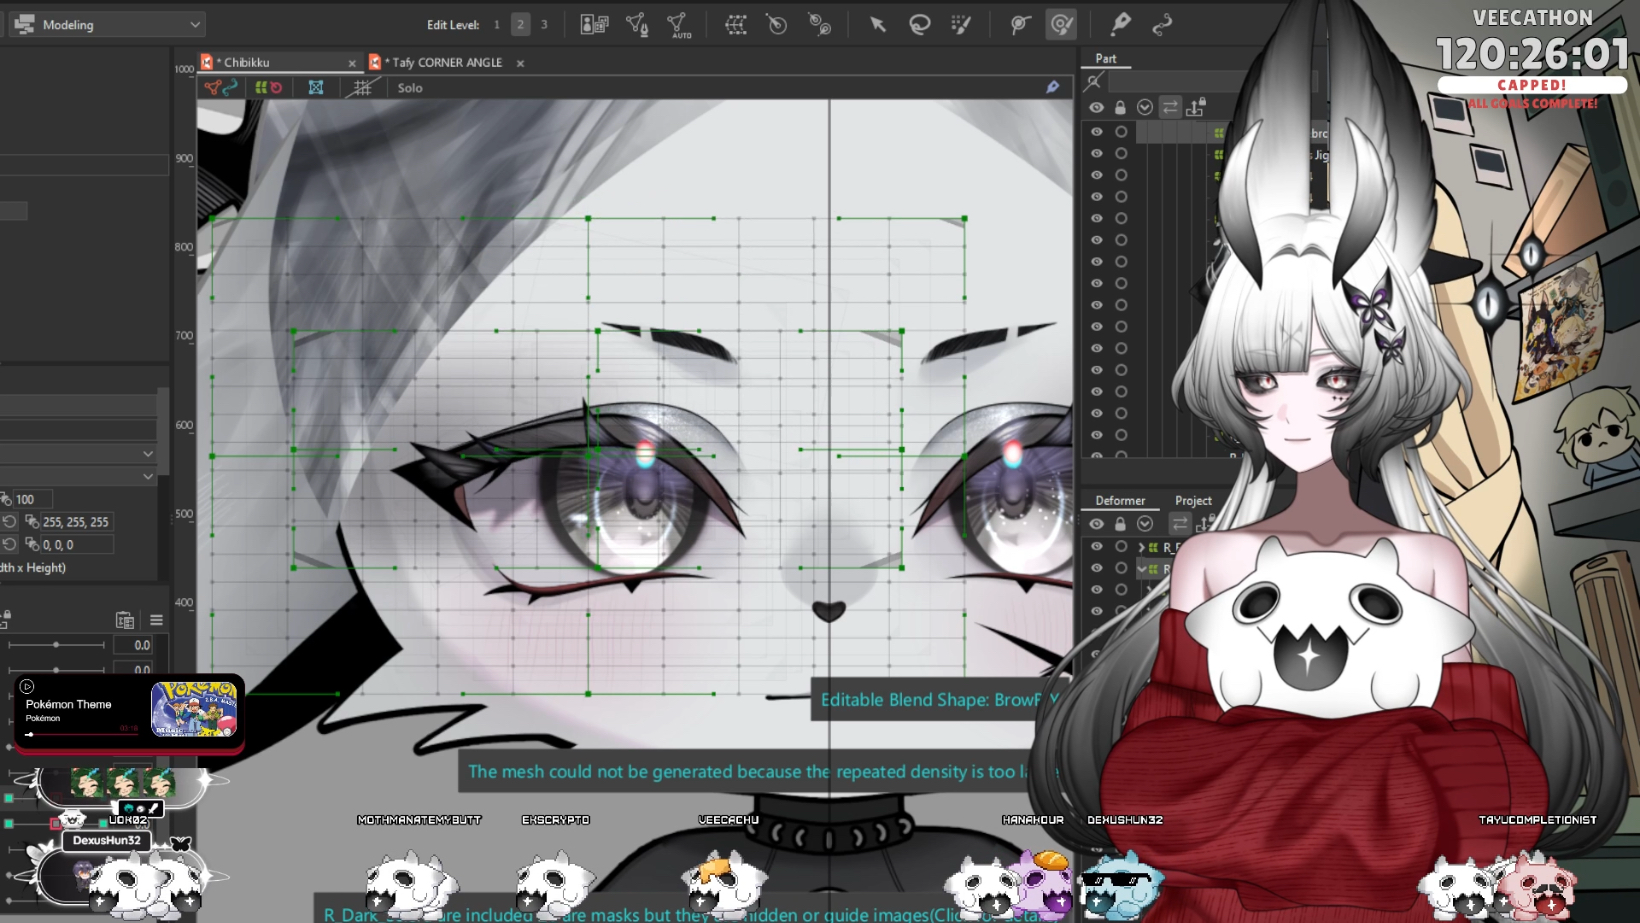
Task: Hide the topmost row in the Part list
Action: point(1097,132)
